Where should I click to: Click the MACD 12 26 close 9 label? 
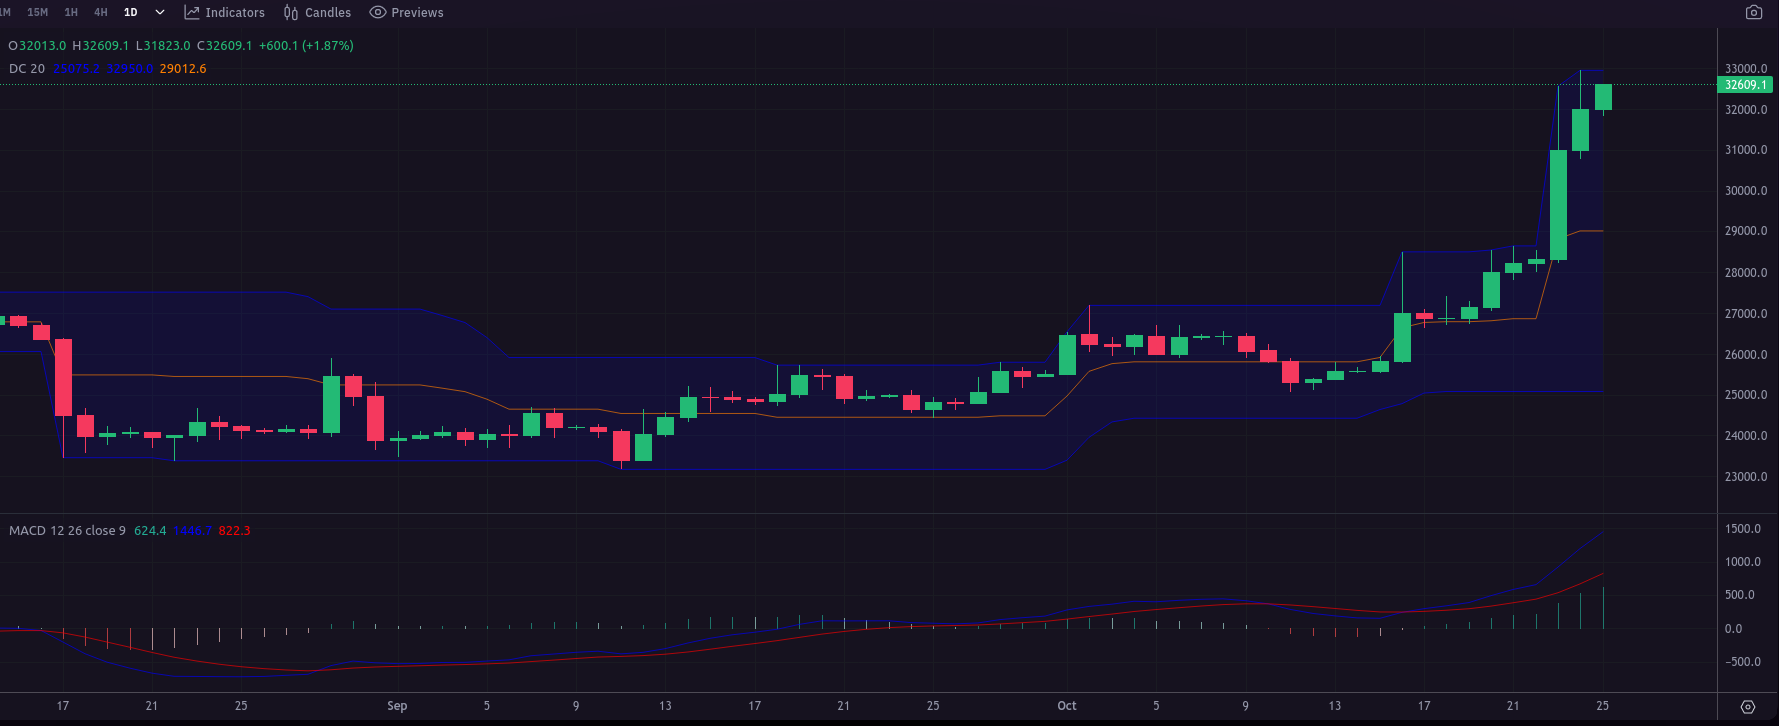point(68,531)
